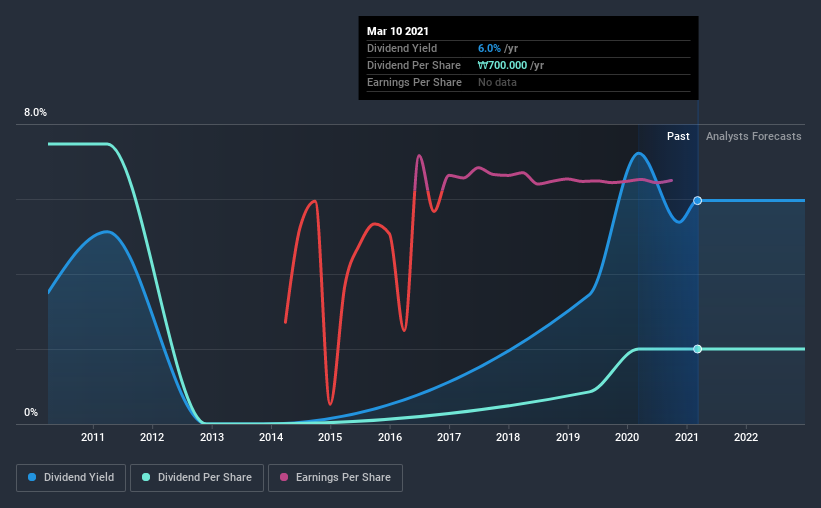
Task: Click the 2013 x-axis label
Action: click(212, 437)
